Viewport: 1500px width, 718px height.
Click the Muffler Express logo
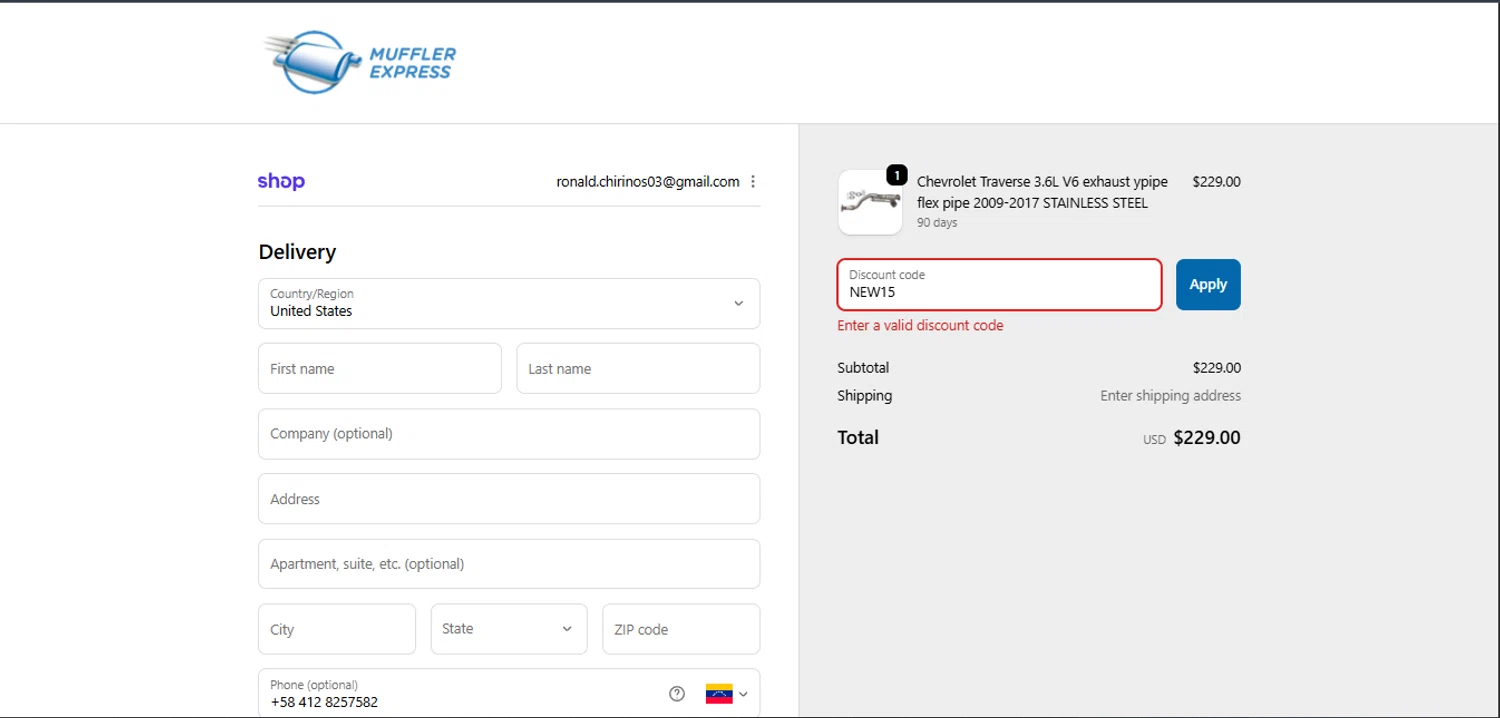360,62
